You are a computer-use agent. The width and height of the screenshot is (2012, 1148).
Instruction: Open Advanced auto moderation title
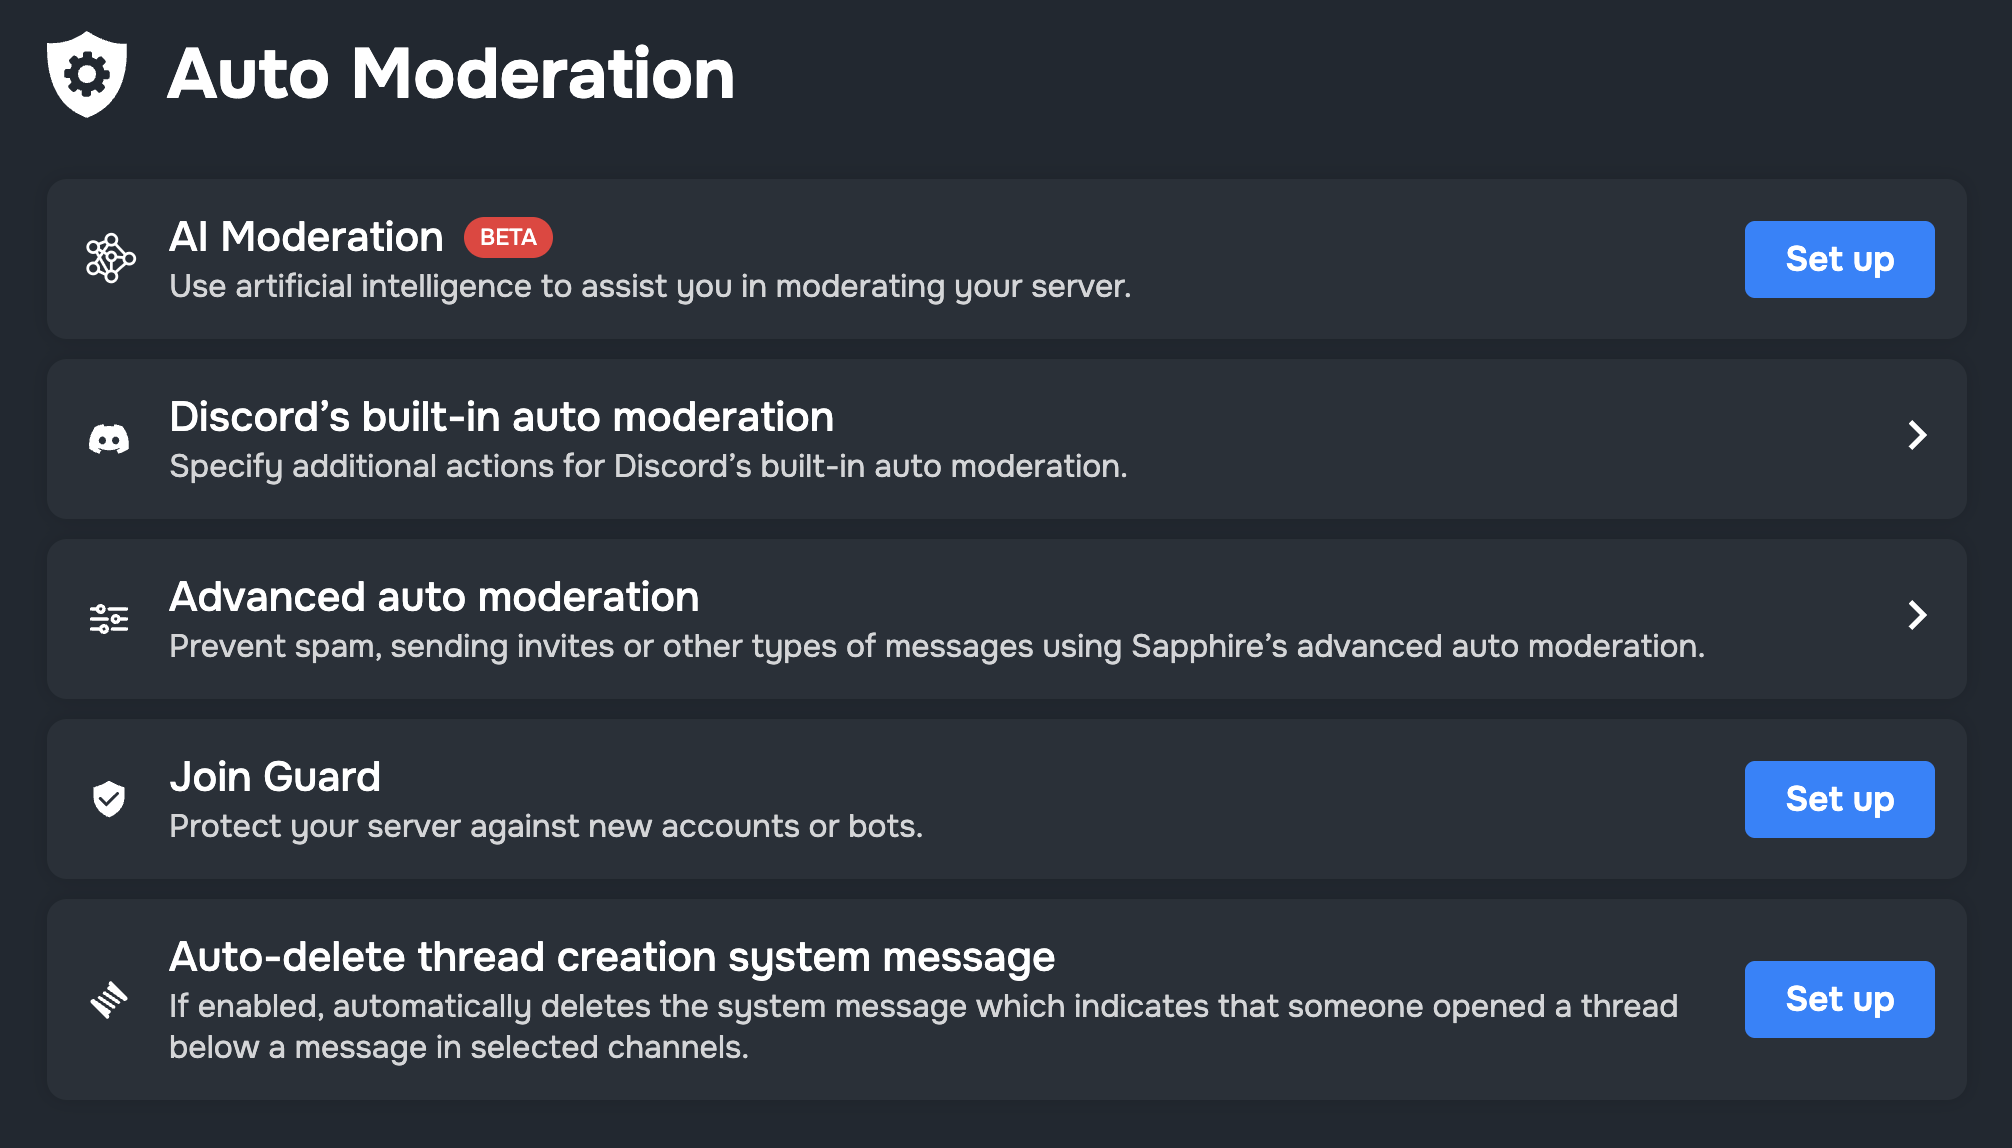click(x=434, y=597)
